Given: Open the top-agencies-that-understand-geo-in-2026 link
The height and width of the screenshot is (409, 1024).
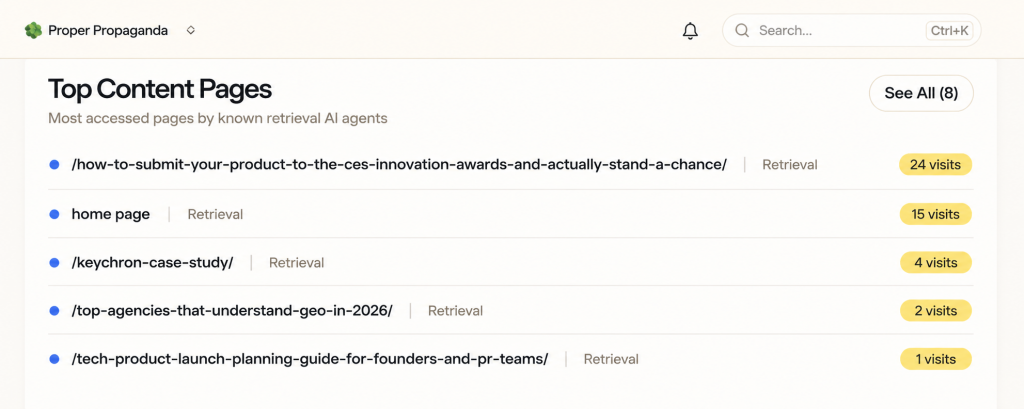Looking at the screenshot, I should point(232,311).
